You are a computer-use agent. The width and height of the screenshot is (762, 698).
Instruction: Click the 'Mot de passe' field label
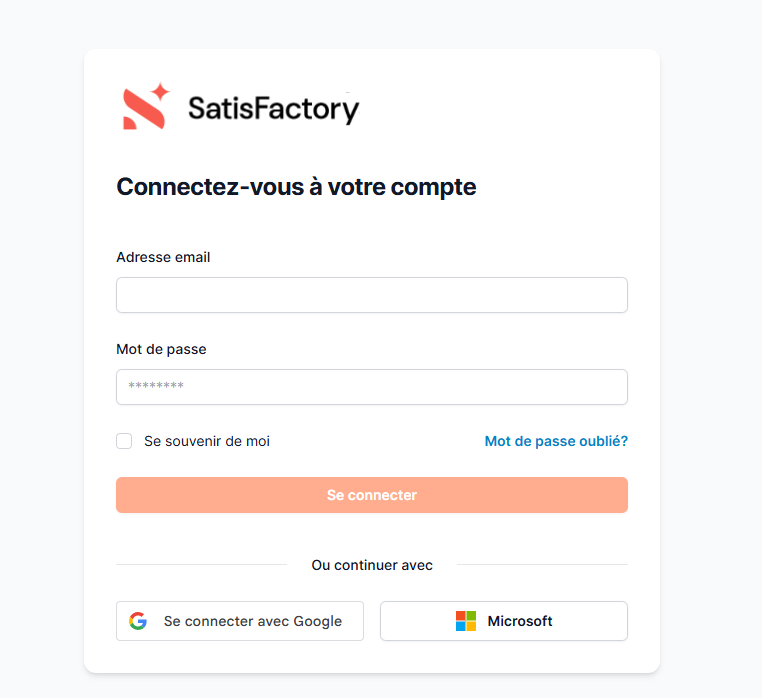click(x=161, y=349)
